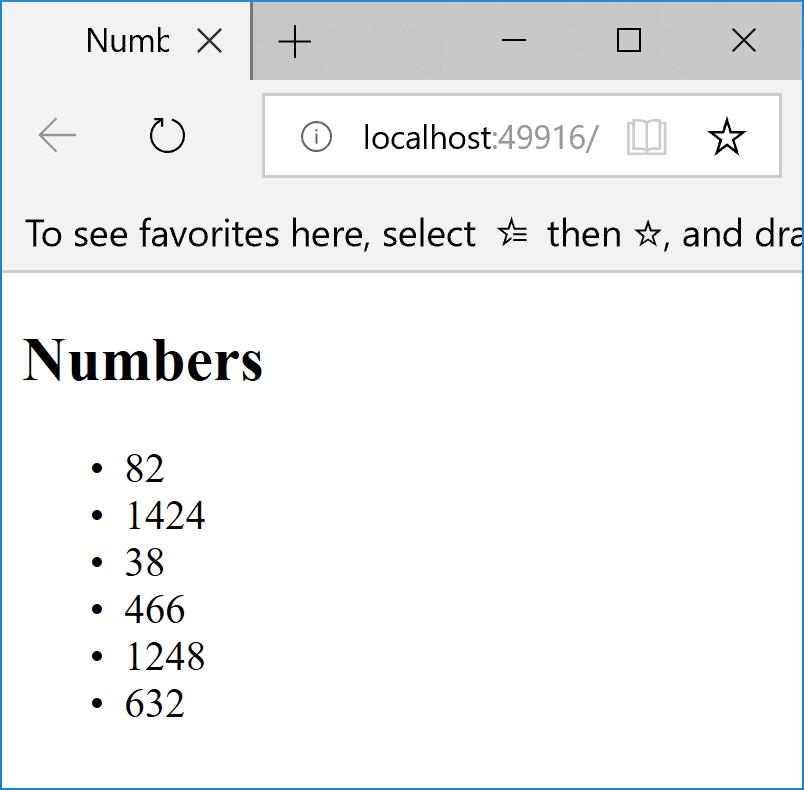Click list item 82
This screenshot has width=804, height=790.
(x=145, y=468)
